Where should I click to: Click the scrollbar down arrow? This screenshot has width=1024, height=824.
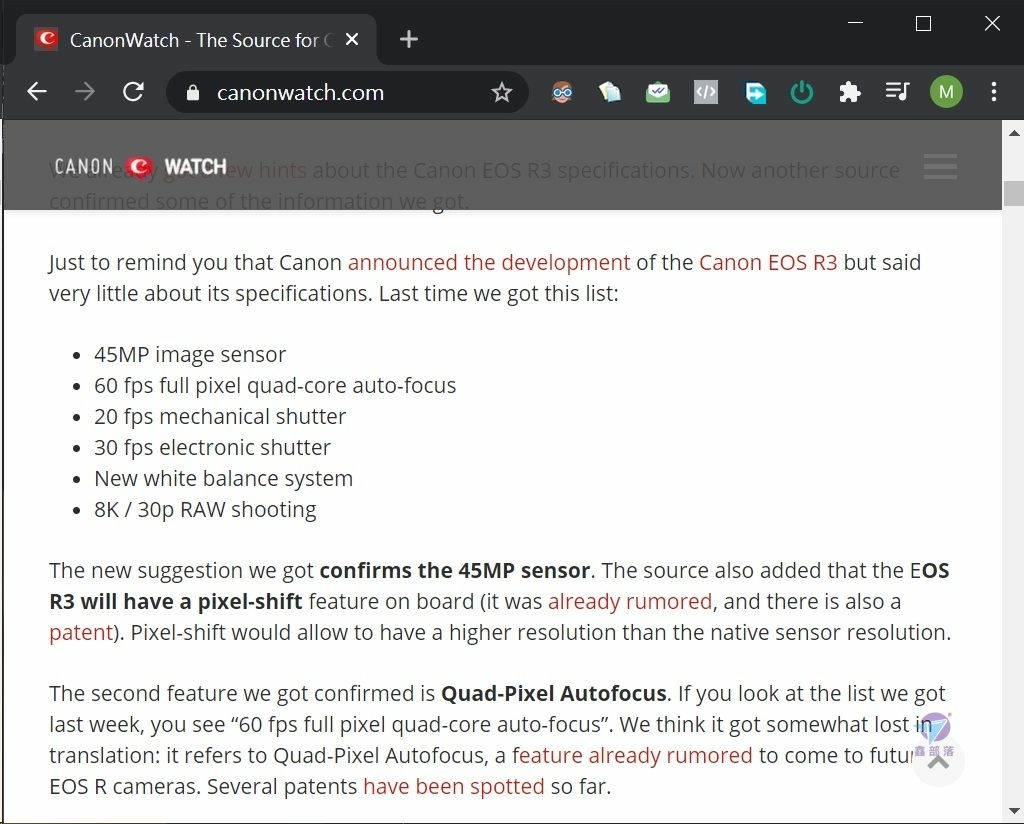coord(1014,811)
